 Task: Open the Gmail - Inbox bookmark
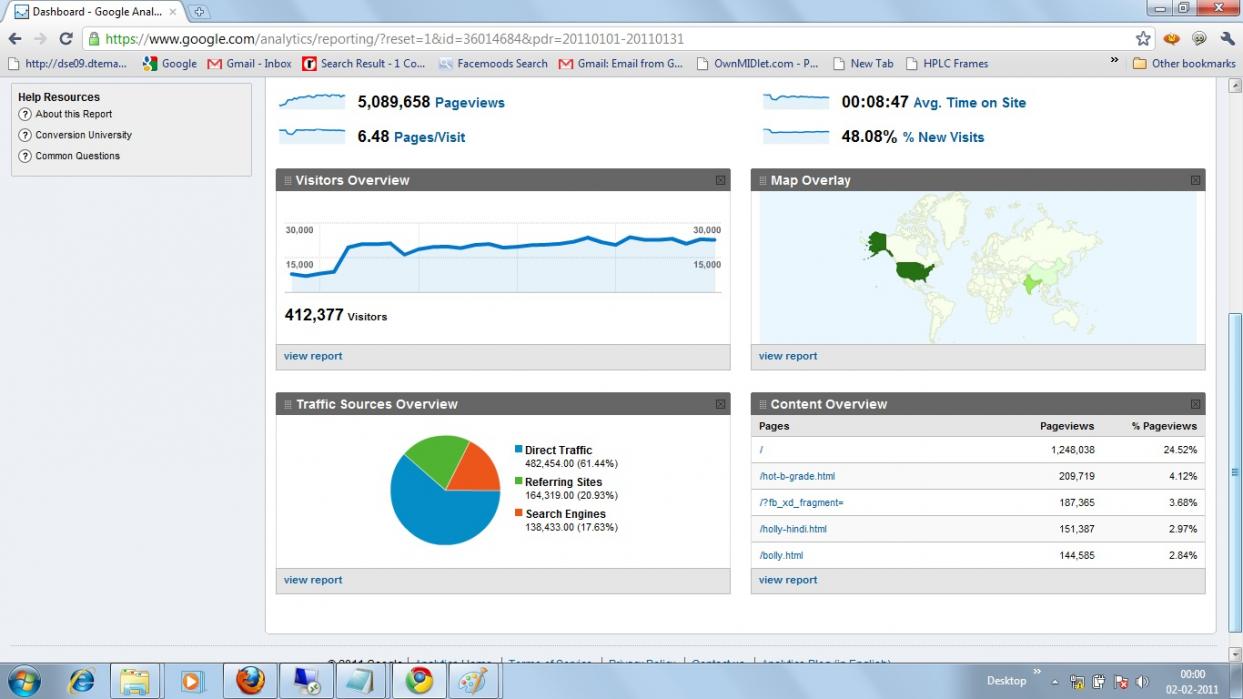coord(249,63)
